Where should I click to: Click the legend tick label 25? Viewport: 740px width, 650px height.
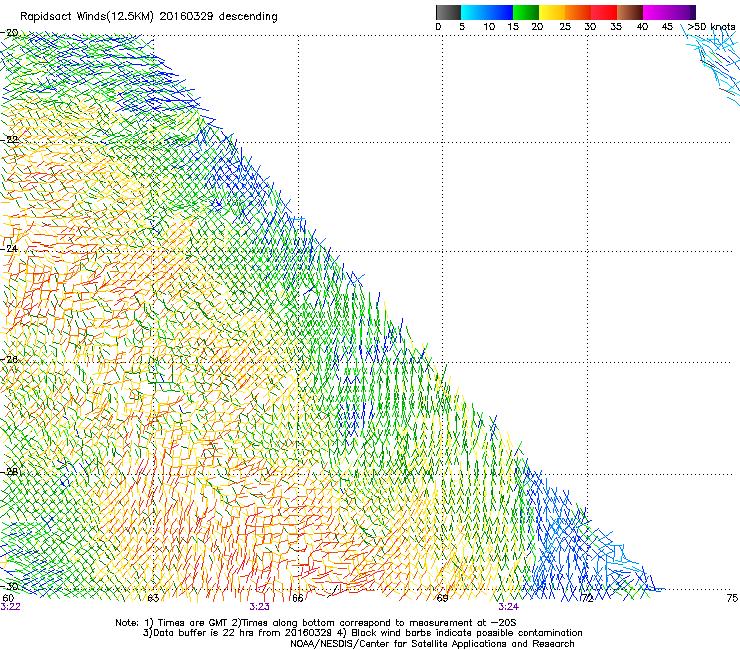click(x=565, y=27)
